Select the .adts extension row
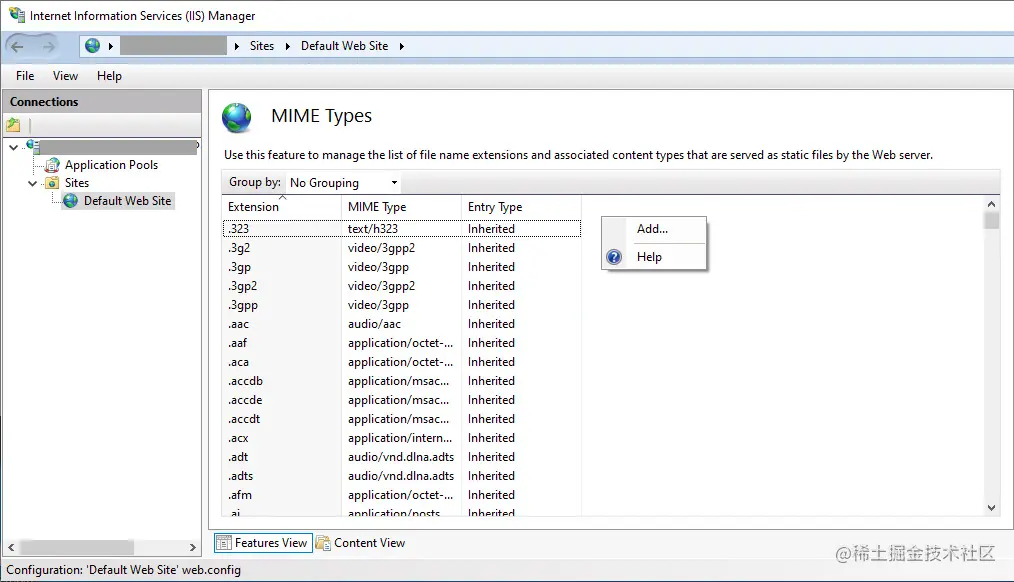Image resolution: width=1014 pixels, height=582 pixels. pyautogui.click(x=402, y=476)
